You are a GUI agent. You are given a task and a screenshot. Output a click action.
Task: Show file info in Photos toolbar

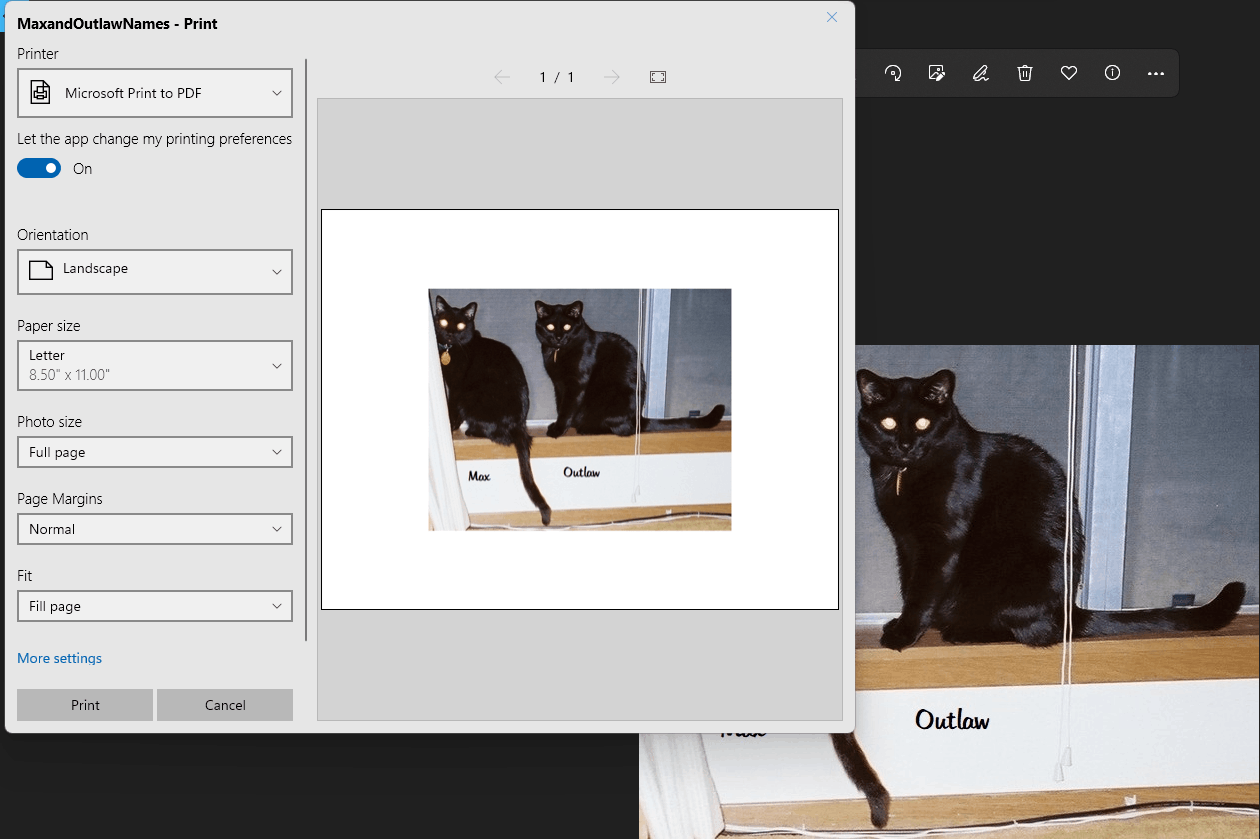point(1112,73)
